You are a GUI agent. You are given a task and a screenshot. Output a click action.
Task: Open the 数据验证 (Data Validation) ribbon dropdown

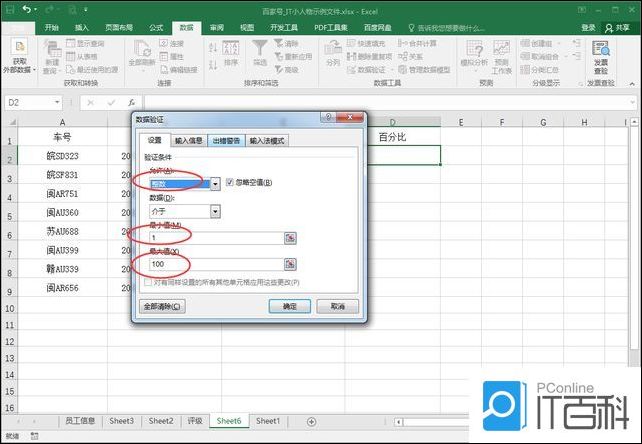pyautogui.click(x=392, y=70)
